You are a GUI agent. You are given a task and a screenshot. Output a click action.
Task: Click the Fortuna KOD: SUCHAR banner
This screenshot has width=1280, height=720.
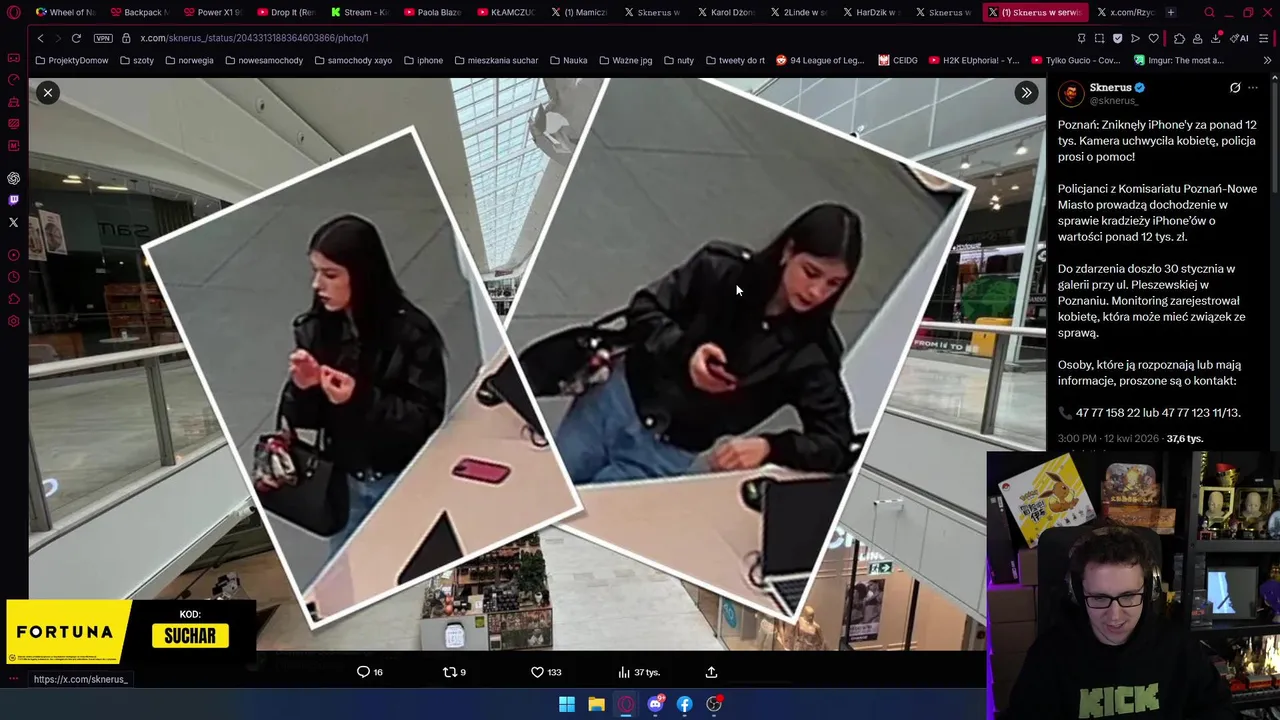130,632
